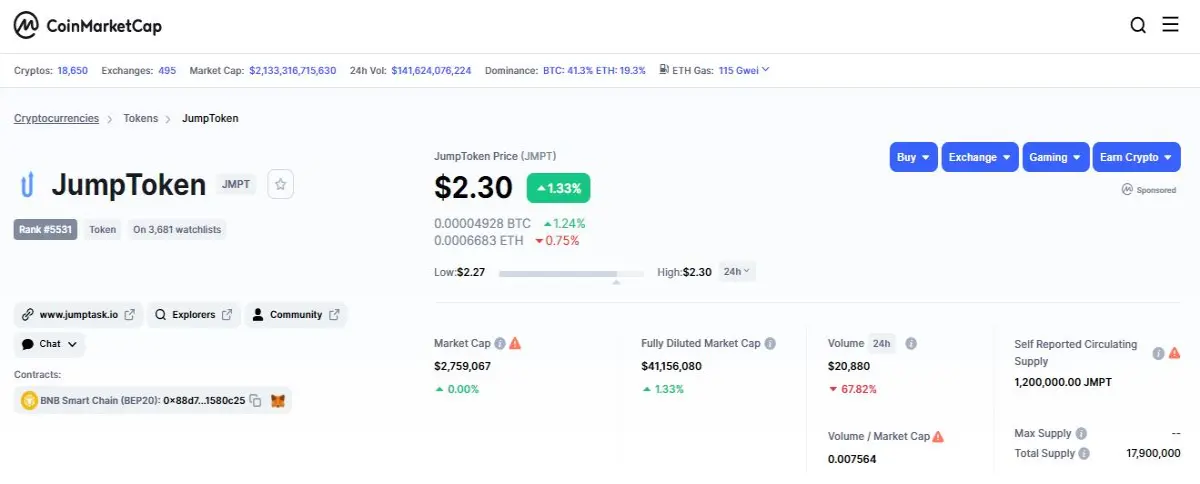Click the Total Supply info icon

pos(1085,453)
